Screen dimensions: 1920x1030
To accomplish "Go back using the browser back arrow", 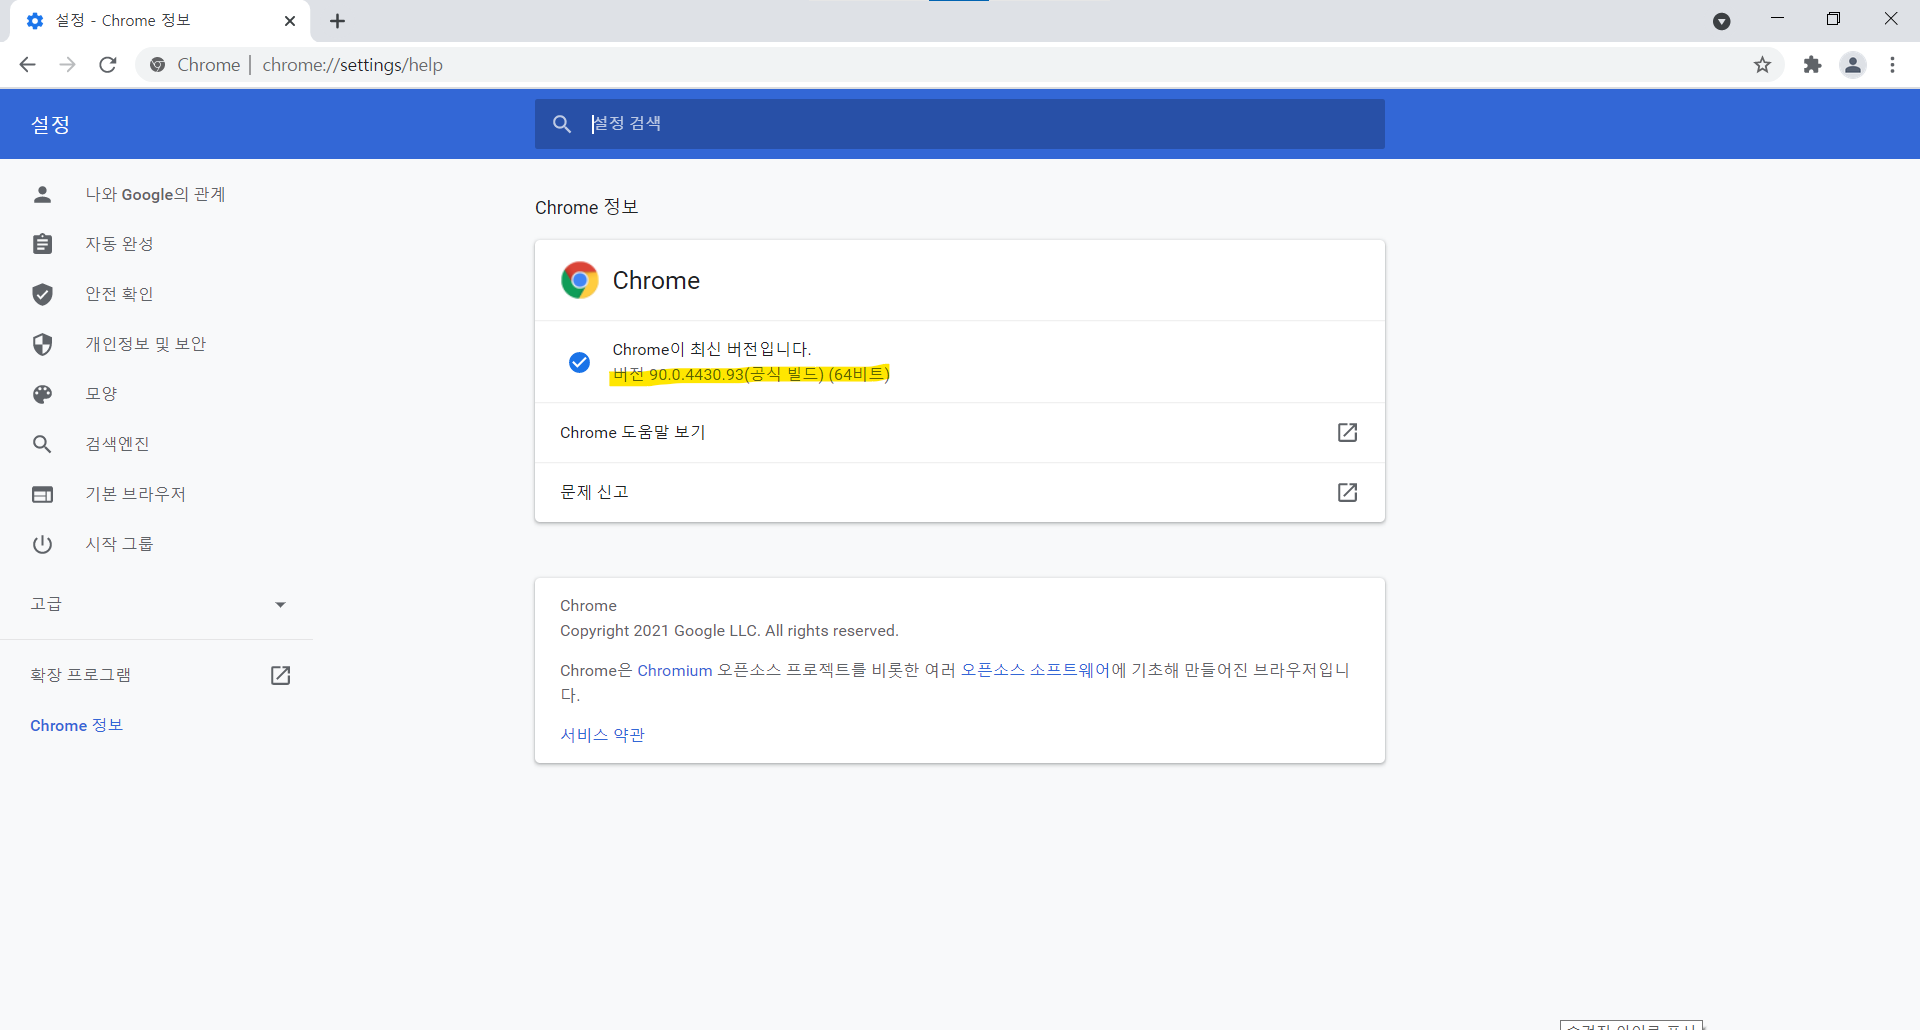I will 27,65.
